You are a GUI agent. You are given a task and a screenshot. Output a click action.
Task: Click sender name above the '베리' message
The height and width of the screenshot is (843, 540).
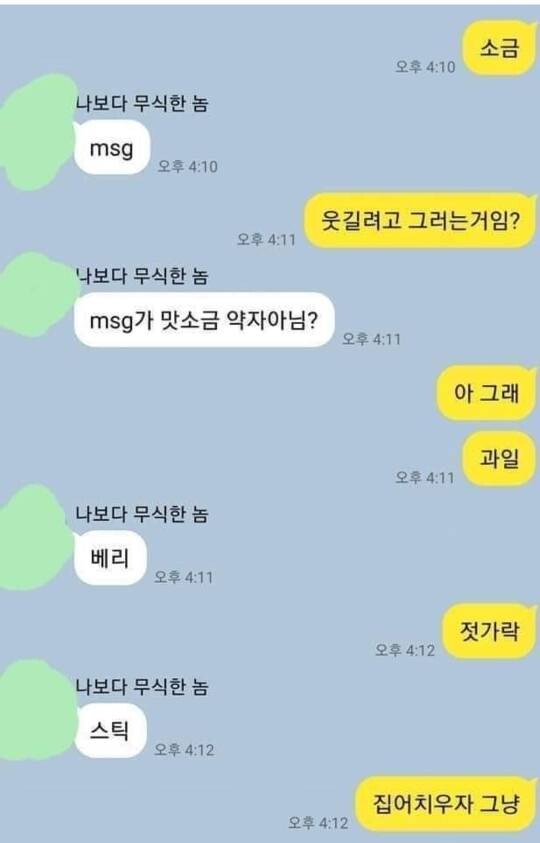pyautogui.click(x=142, y=515)
